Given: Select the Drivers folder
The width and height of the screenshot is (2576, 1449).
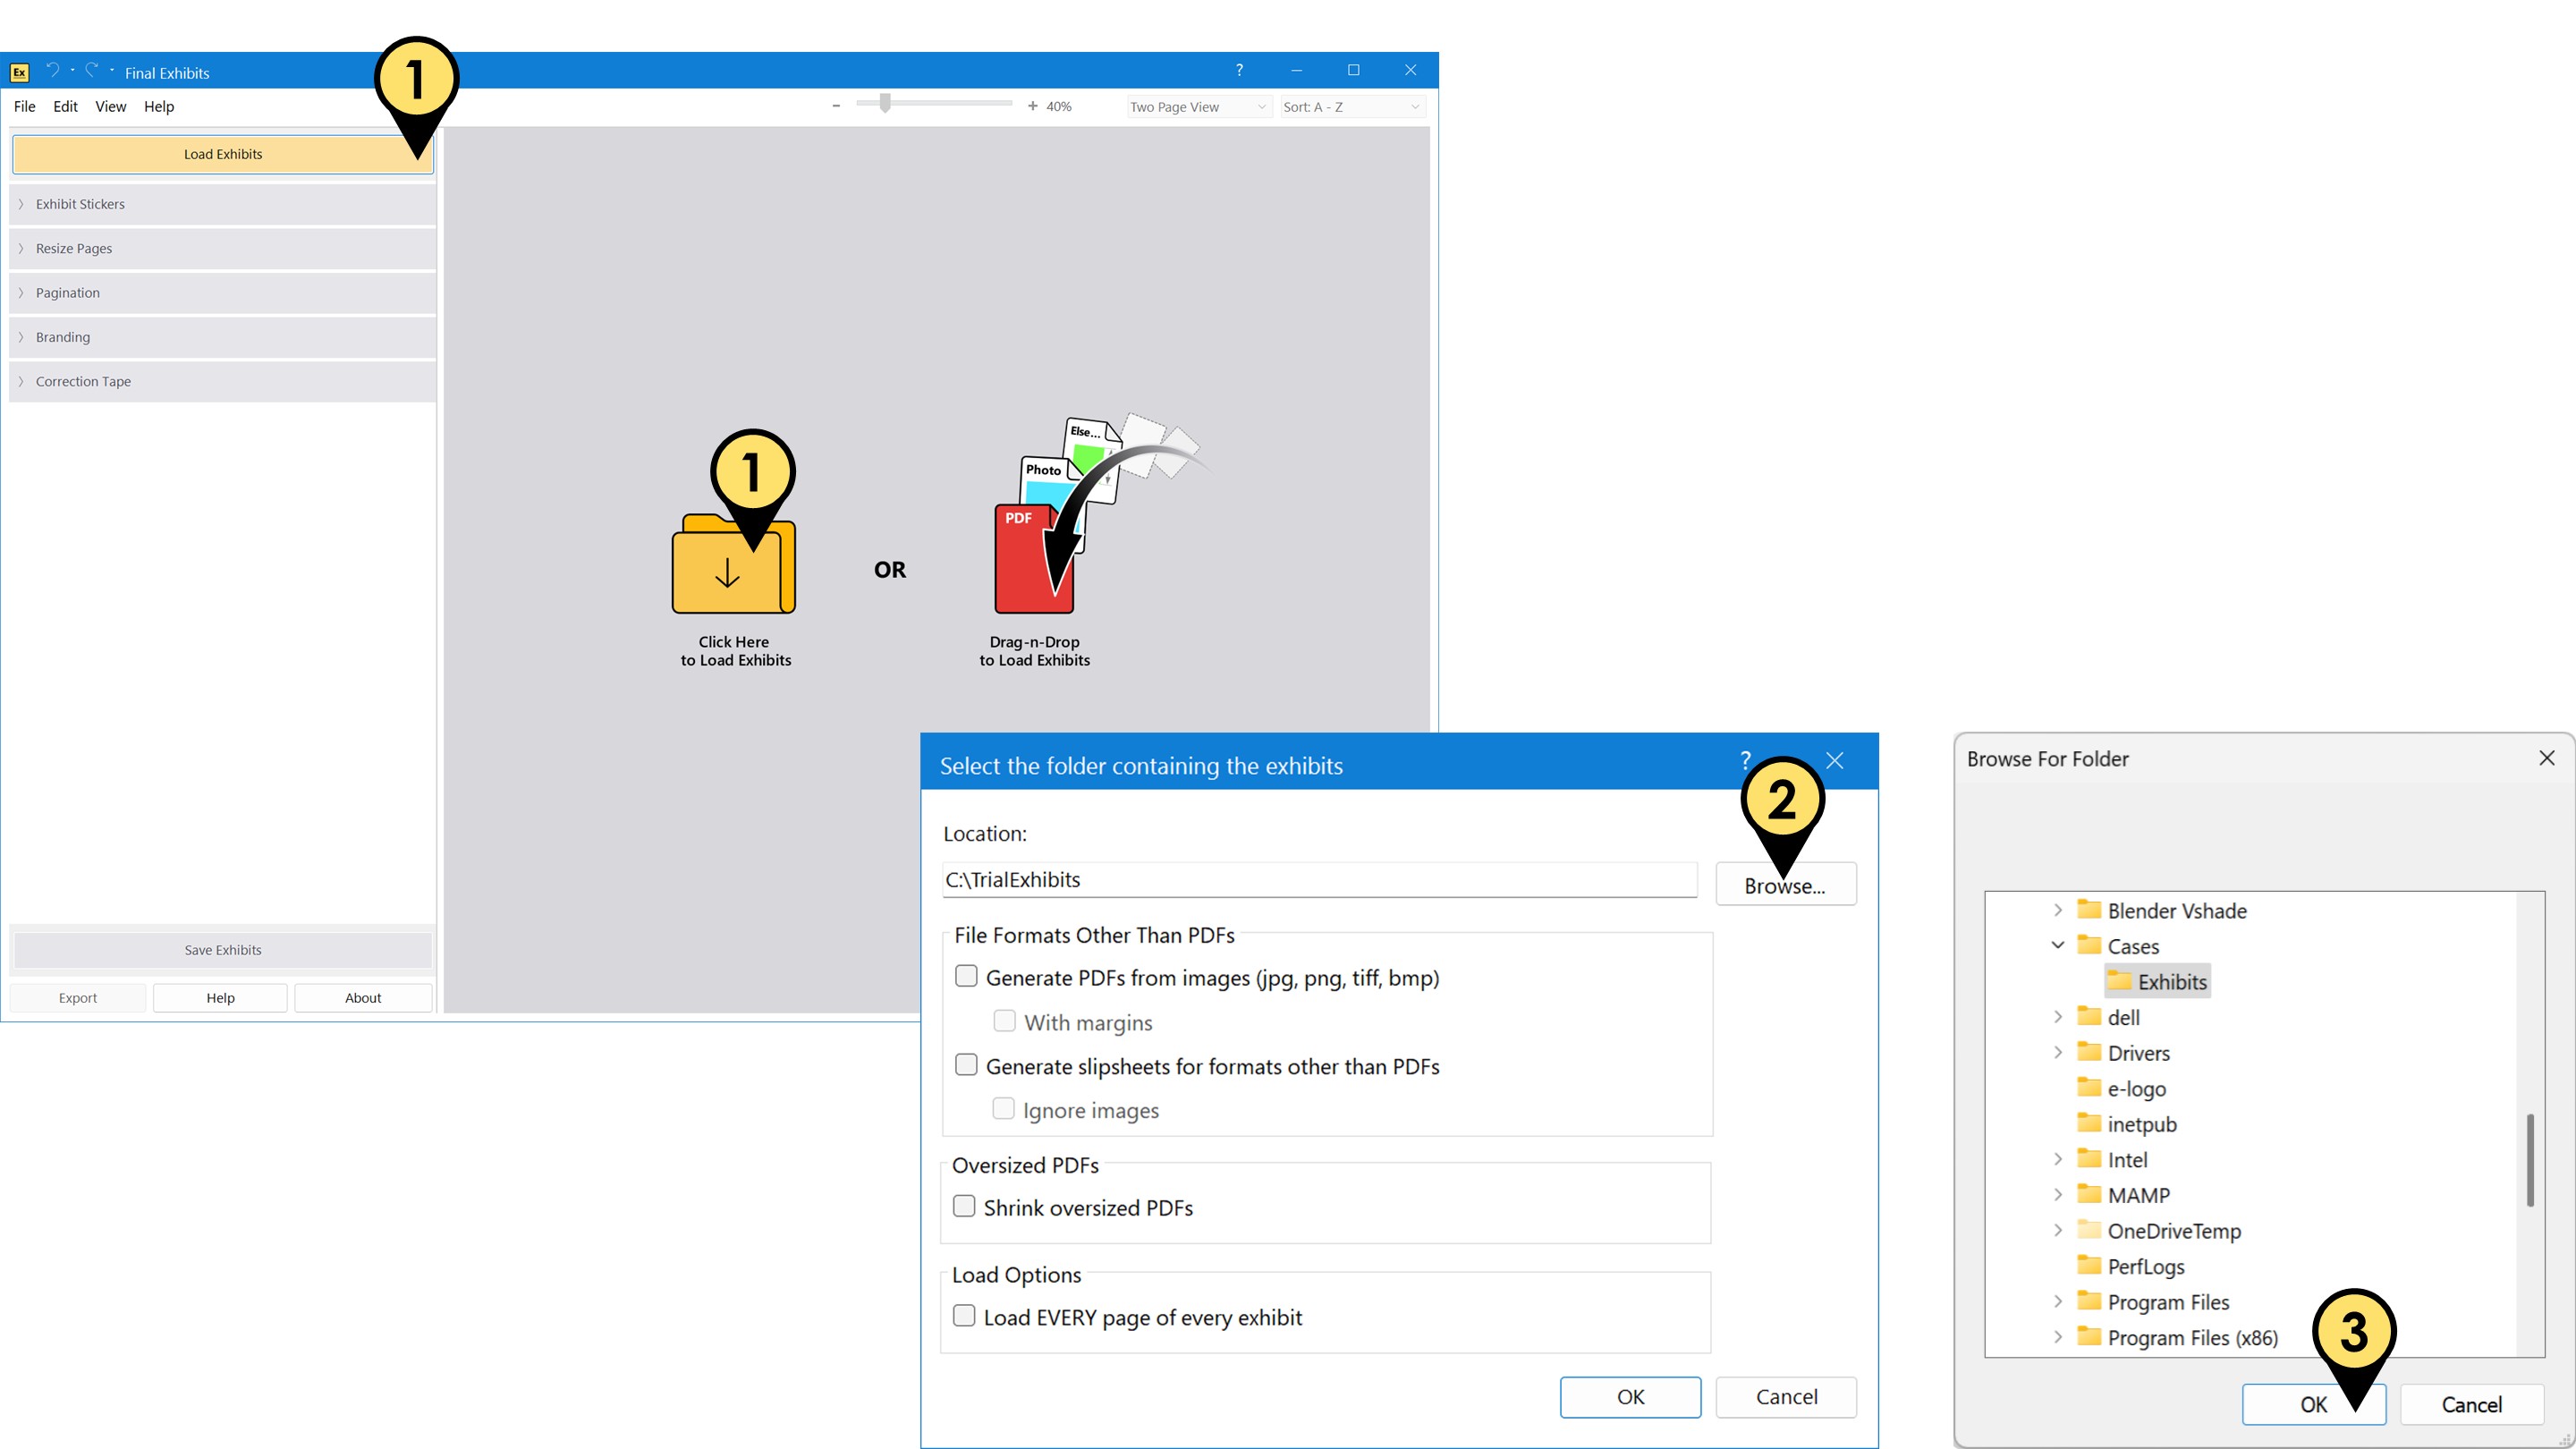Looking at the screenshot, I should point(2123,1053).
